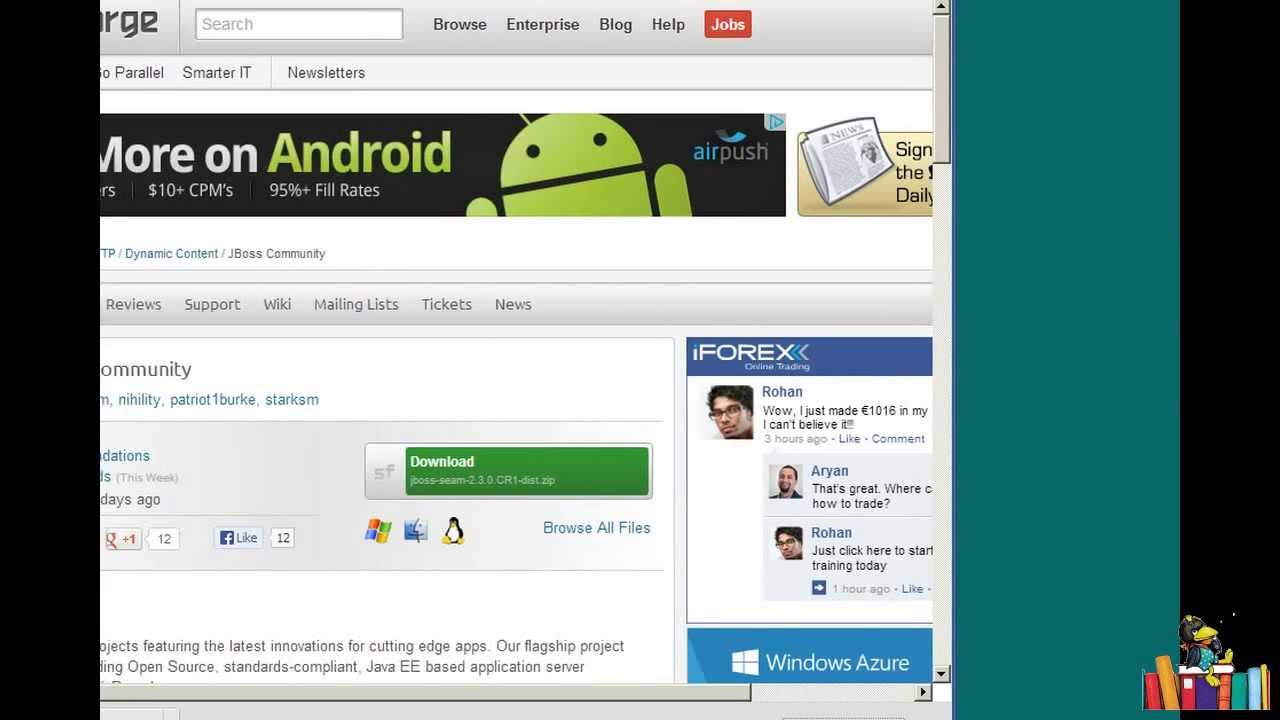Click the horizontal scrollbar thumb
The height and width of the screenshot is (720, 1280).
pyautogui.click(x=425, y=692)
